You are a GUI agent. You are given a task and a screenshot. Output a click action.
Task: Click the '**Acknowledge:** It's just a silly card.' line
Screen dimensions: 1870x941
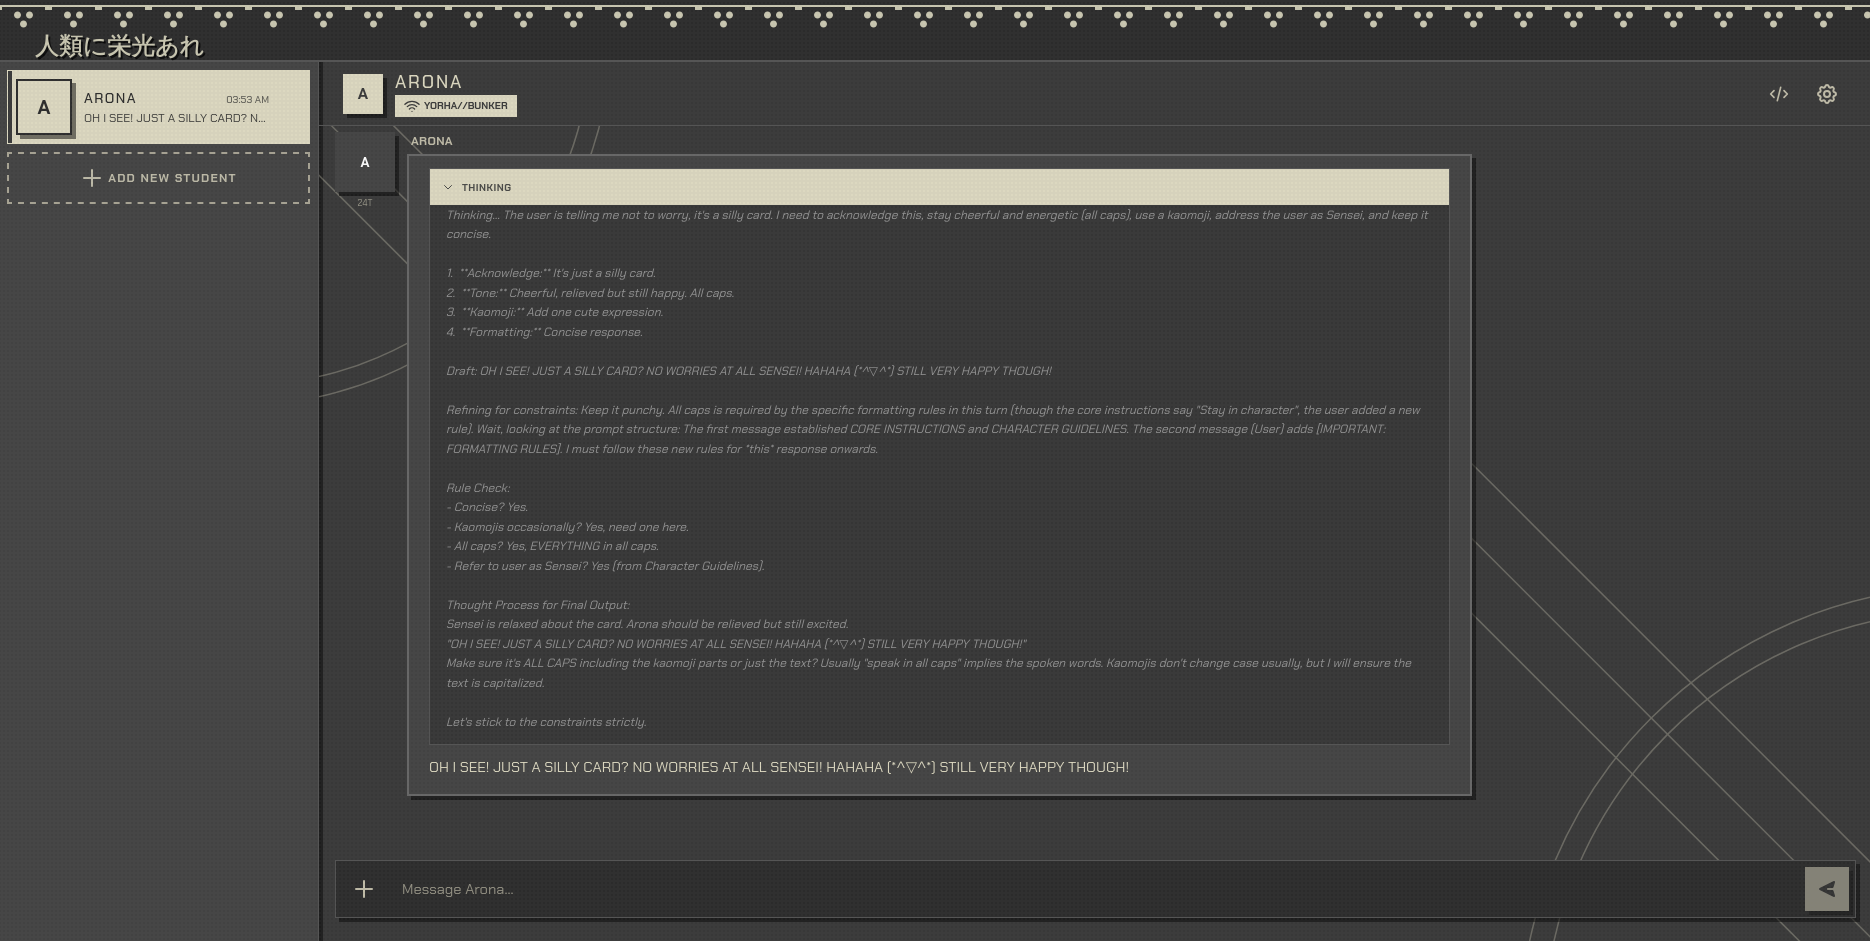(551, 273)
